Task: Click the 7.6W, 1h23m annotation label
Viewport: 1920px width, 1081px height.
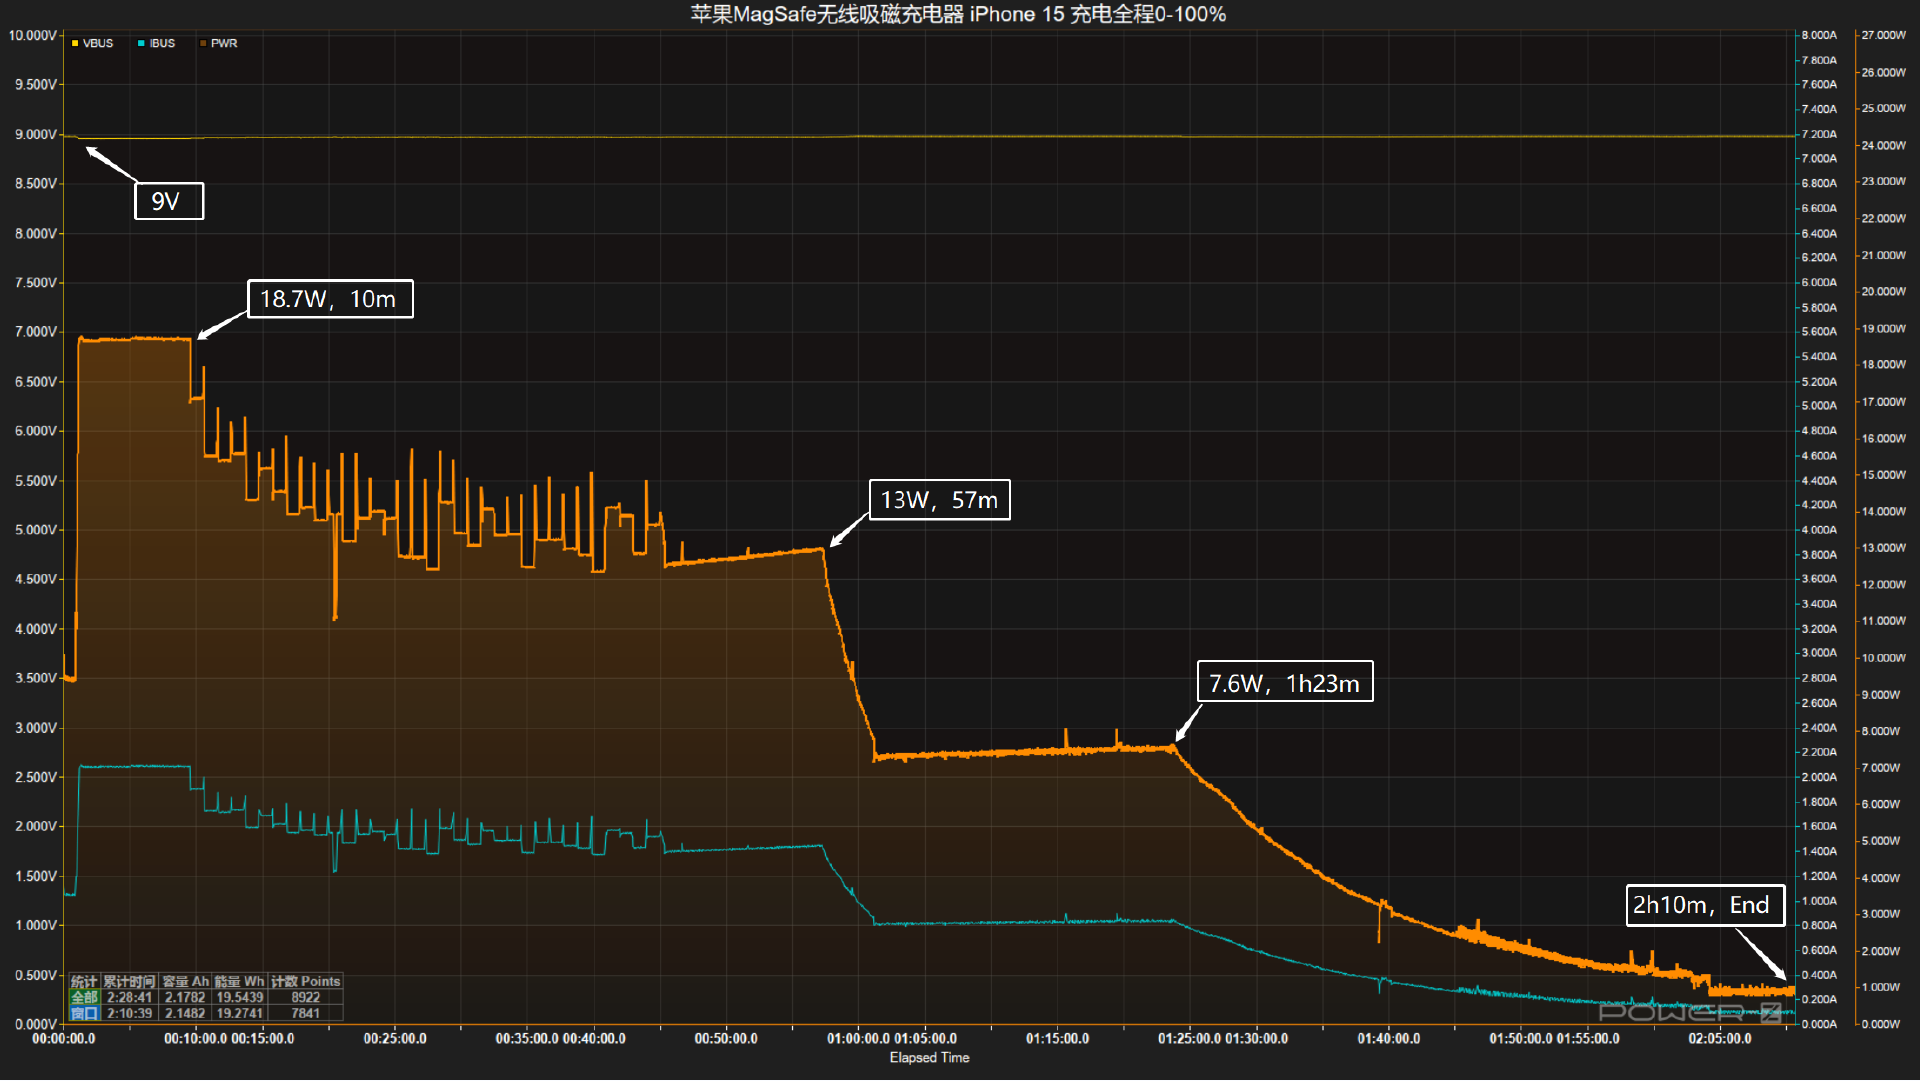Action: [x=1284, y=683]
